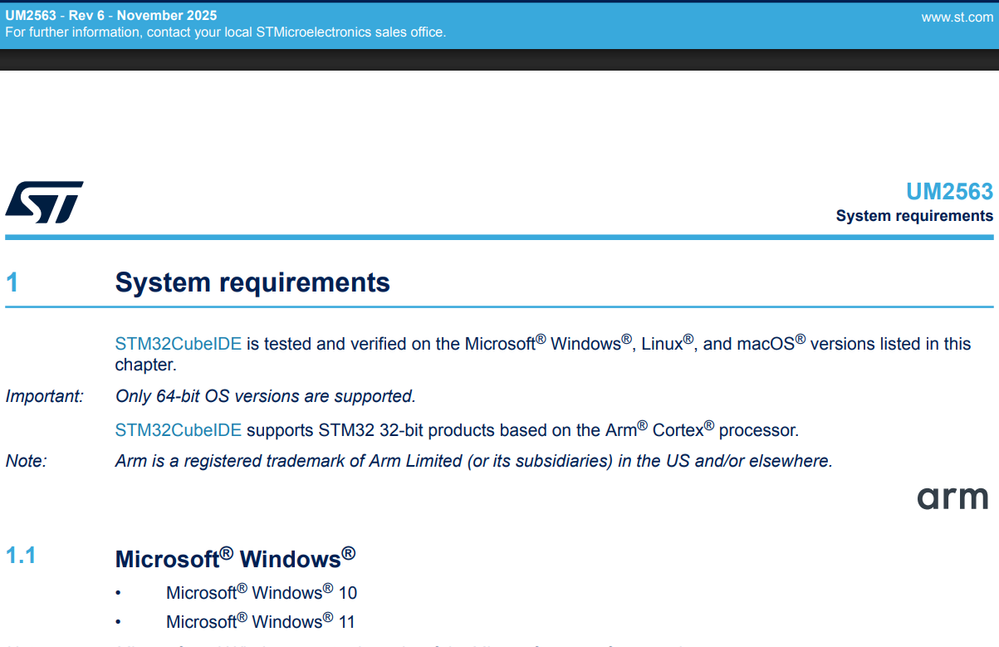Click www.st.com in the header bar
The width and height of the screenshot is (999, 647).
[957, 18]
